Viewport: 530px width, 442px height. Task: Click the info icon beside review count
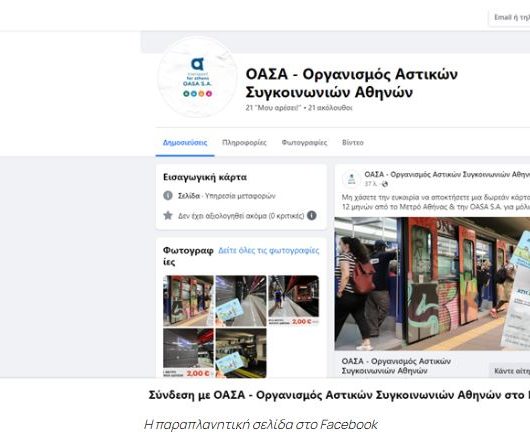[x=312, y=215]
